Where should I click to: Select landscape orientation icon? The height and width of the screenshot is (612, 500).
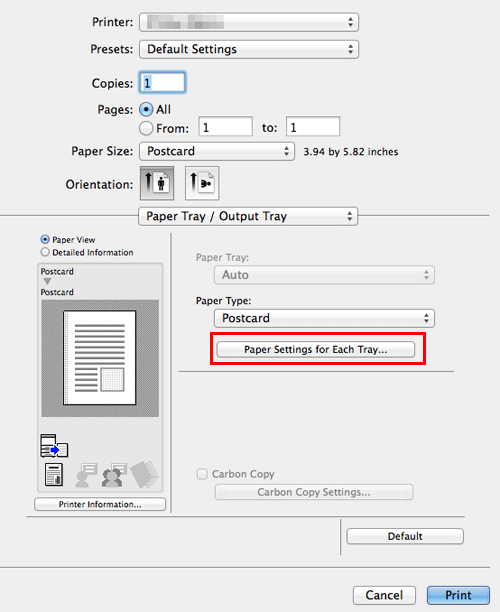(x=202, y=183)
